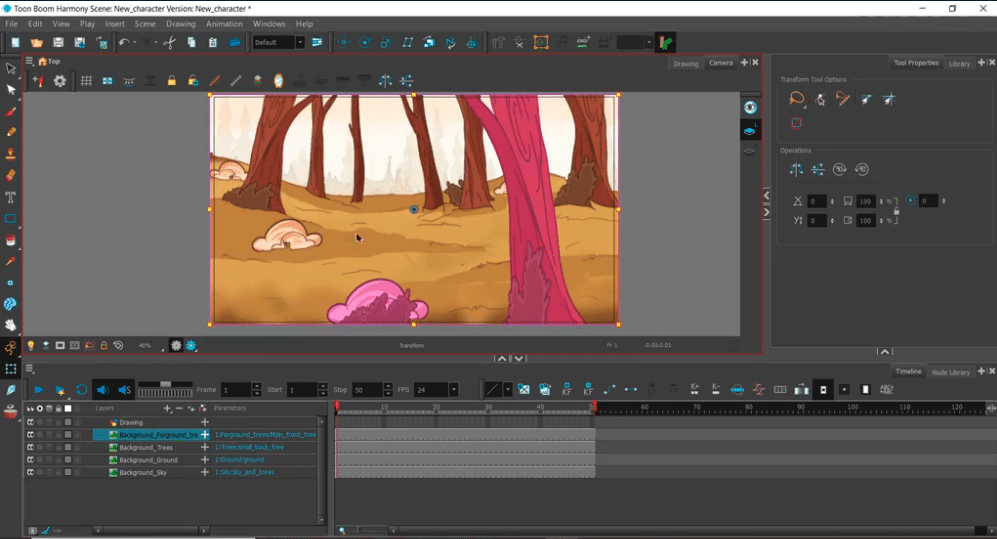Hide the Background_Trees layer

[30, 448]
